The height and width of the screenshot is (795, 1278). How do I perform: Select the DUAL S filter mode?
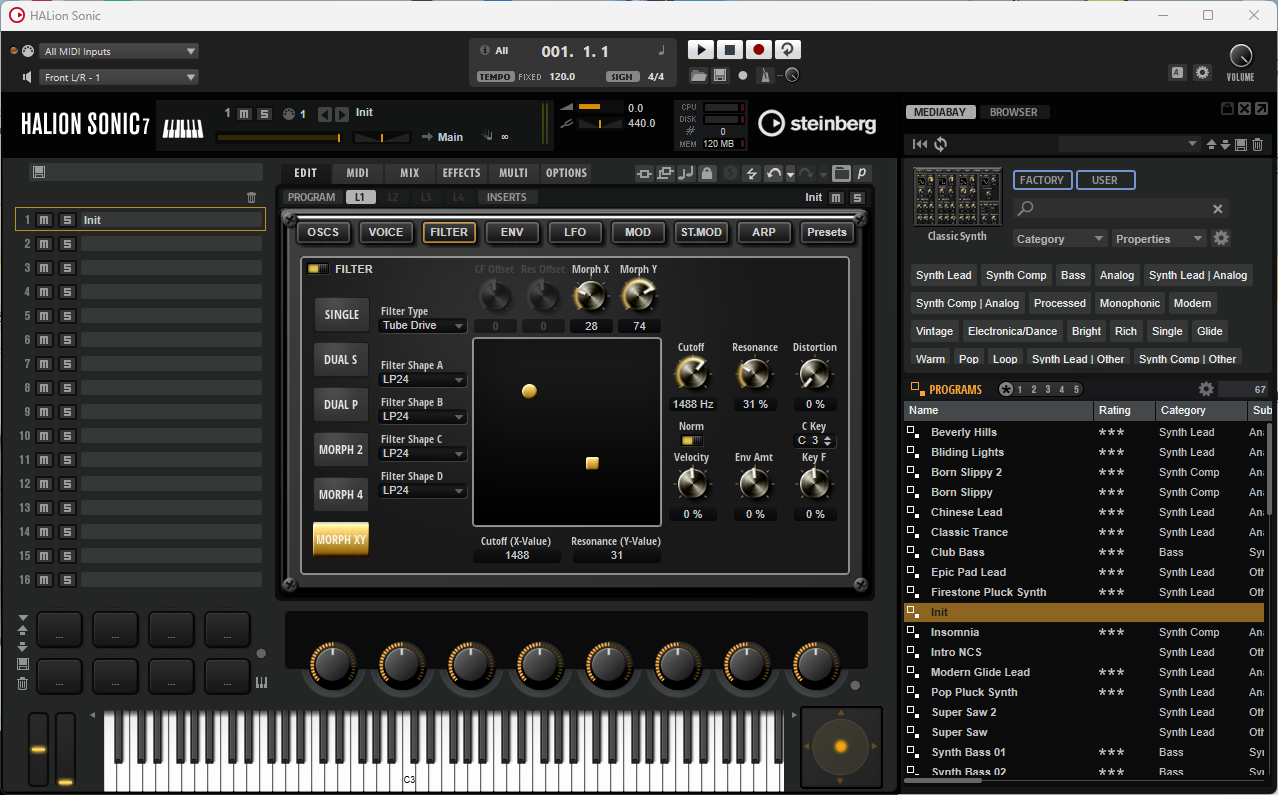[341, 359]
